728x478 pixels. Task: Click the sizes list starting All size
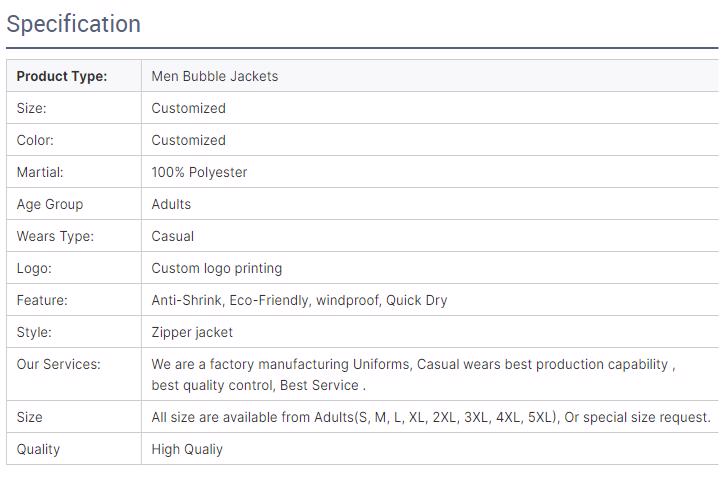tap(431, 417)
